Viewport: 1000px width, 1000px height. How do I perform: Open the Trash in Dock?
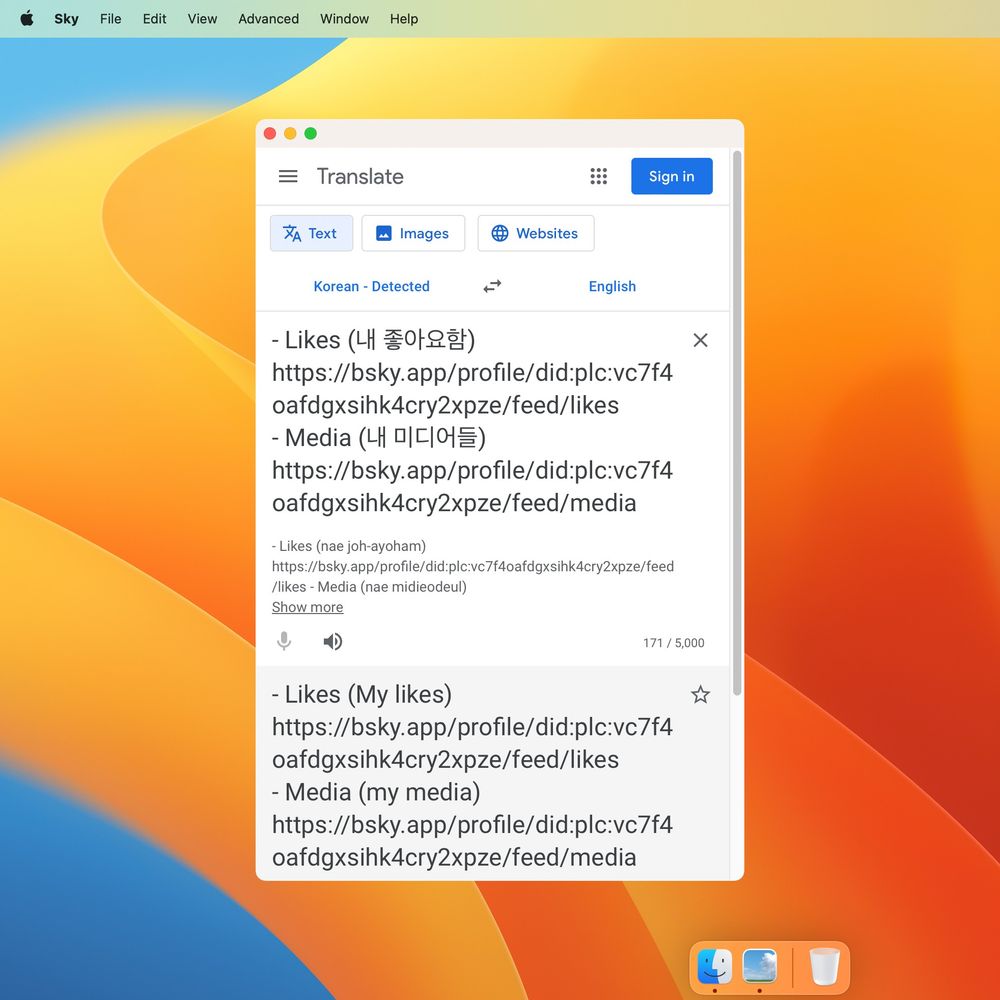point(824,966)
